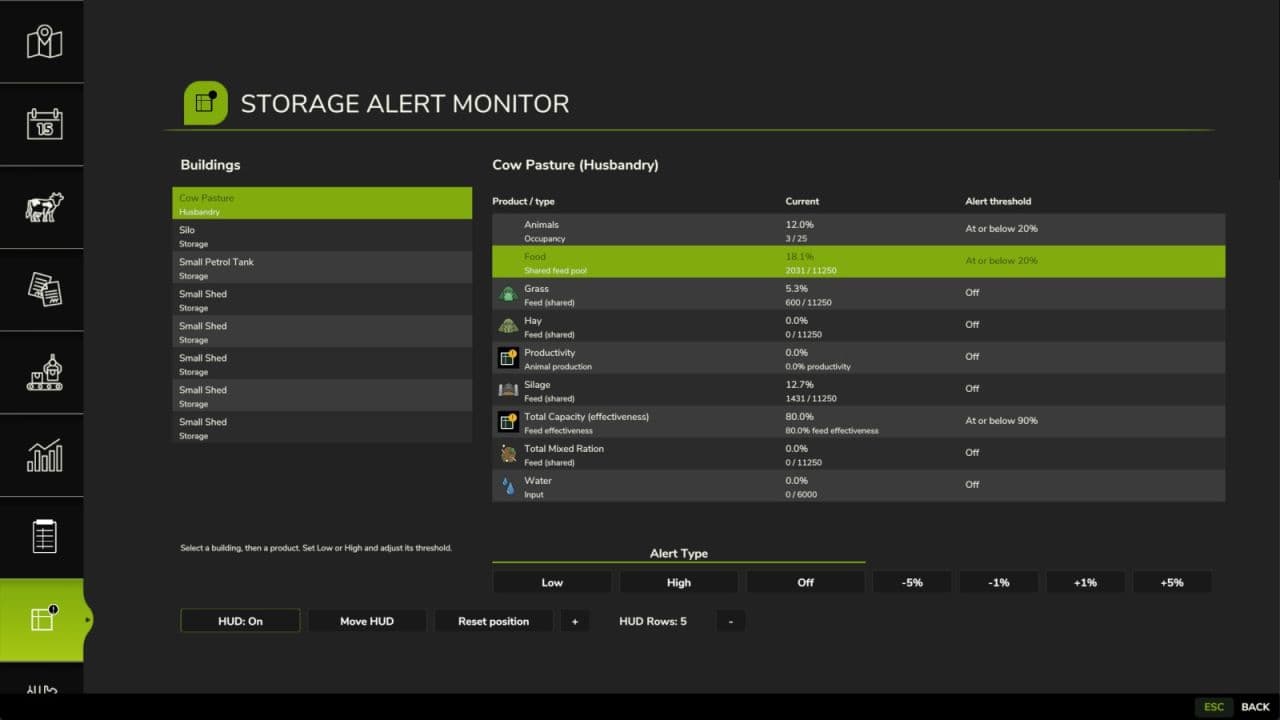Open the statistics bar chart icon
1280x720 pixels.
click(x=44, y=455)
